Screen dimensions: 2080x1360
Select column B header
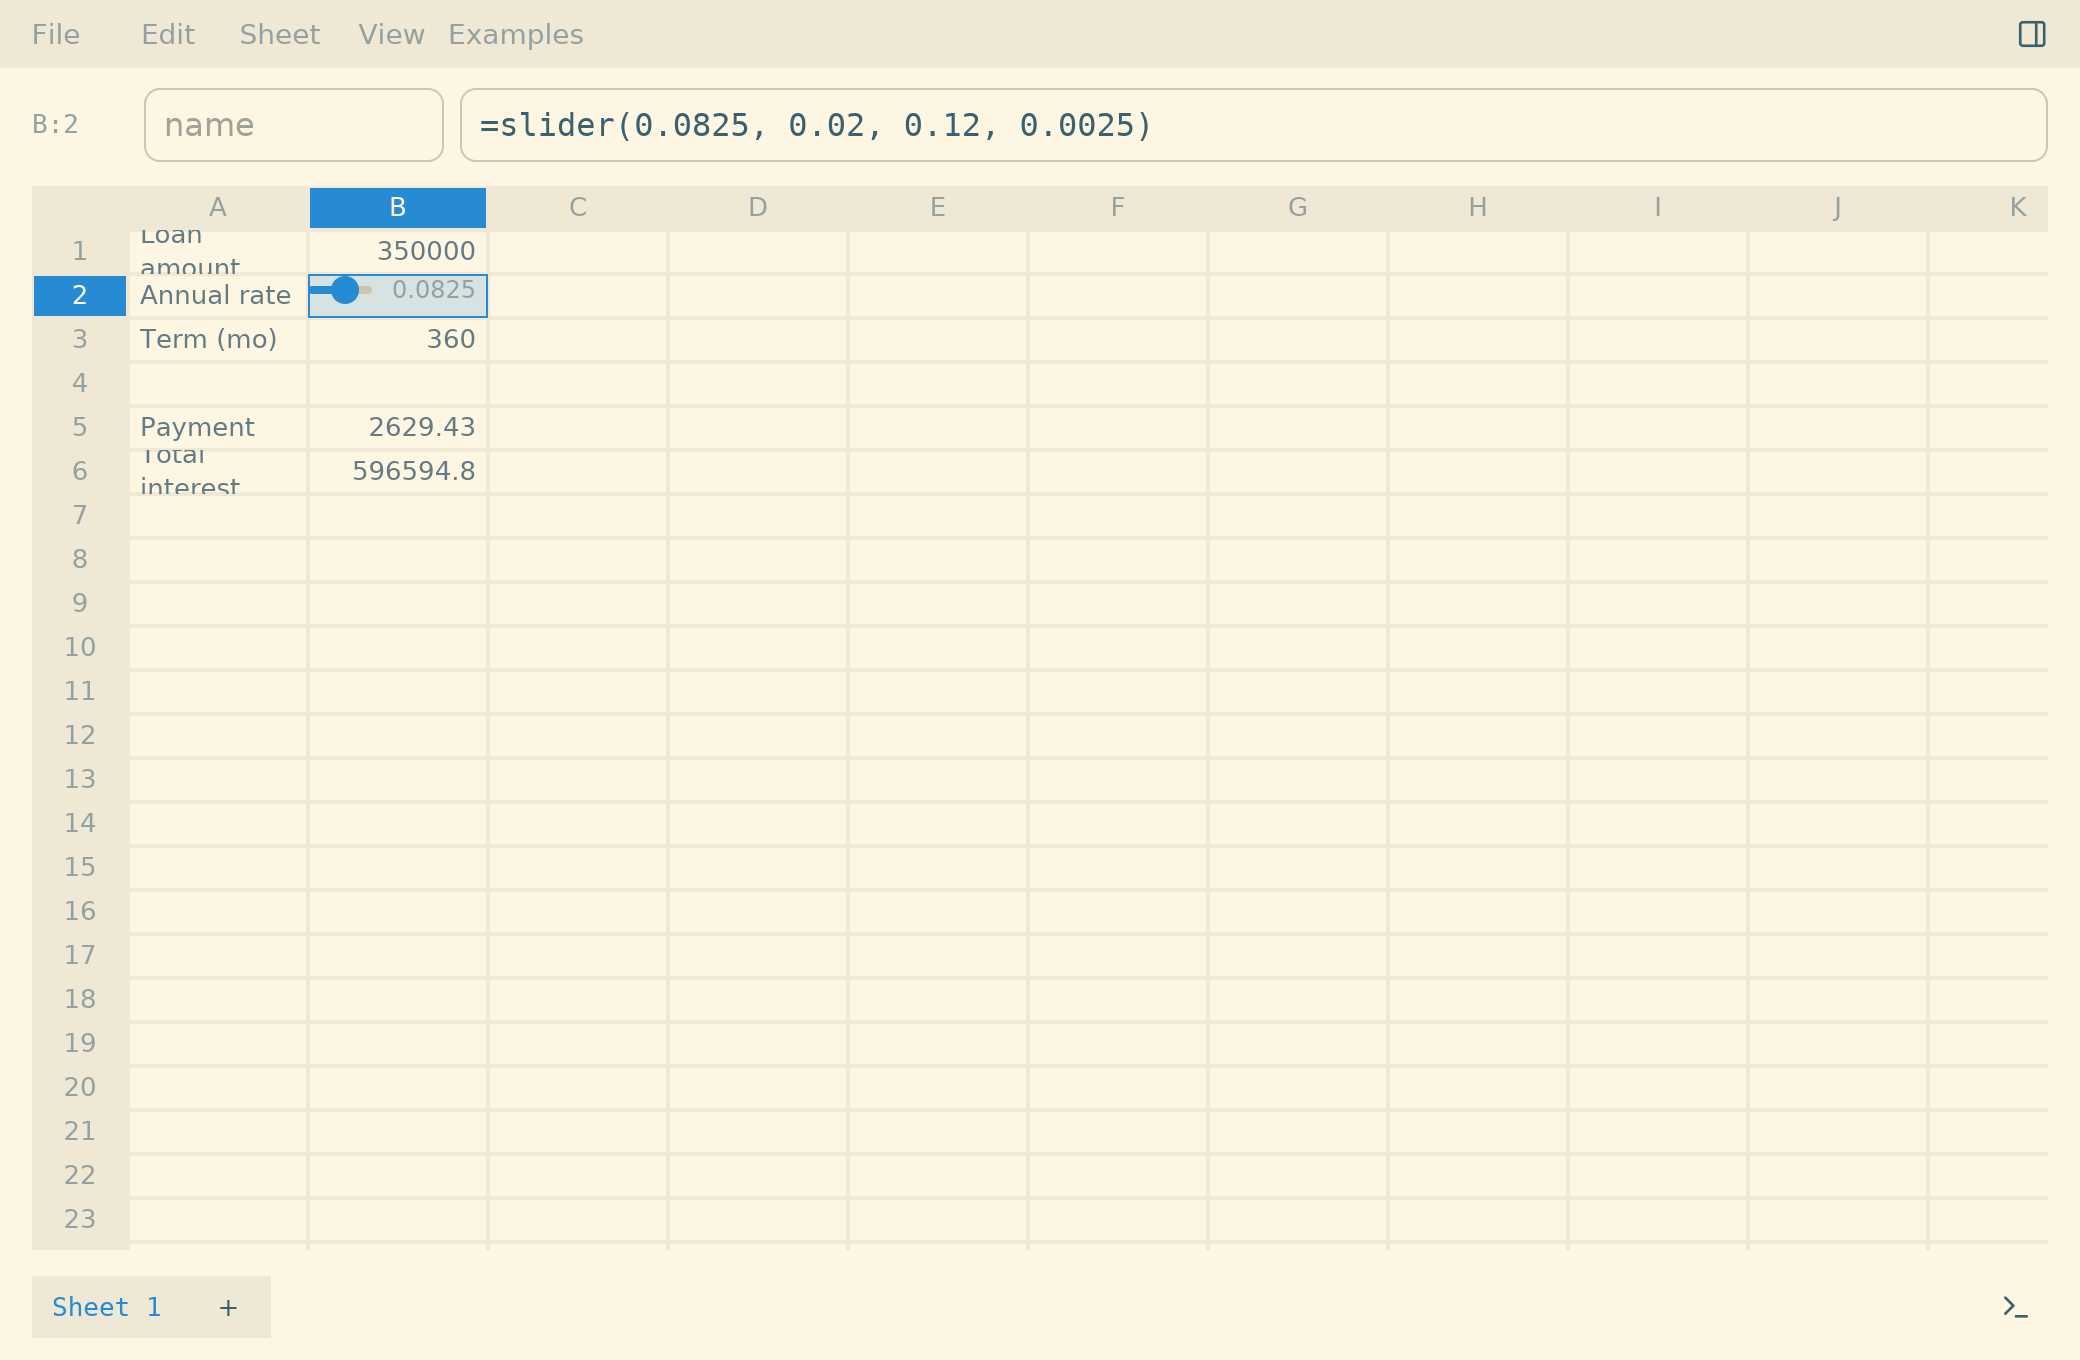click(x=398, y=208)
